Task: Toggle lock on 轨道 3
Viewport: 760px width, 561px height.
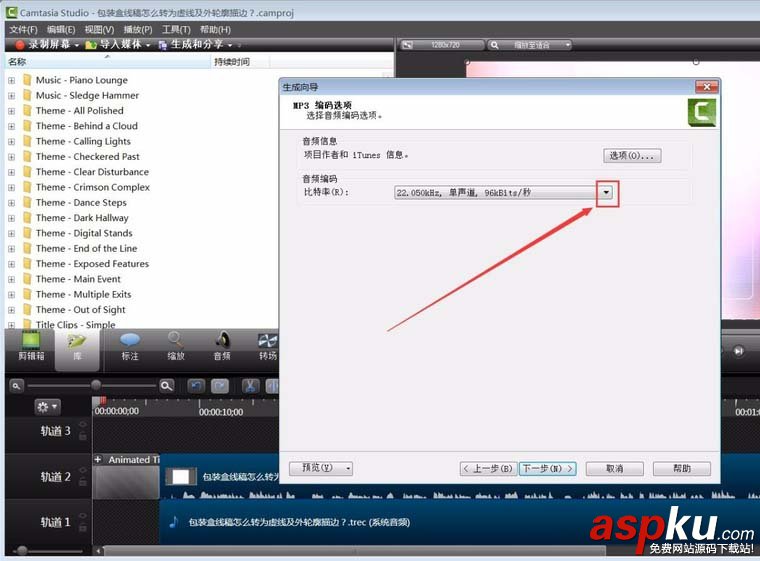Action: point(83,435)
